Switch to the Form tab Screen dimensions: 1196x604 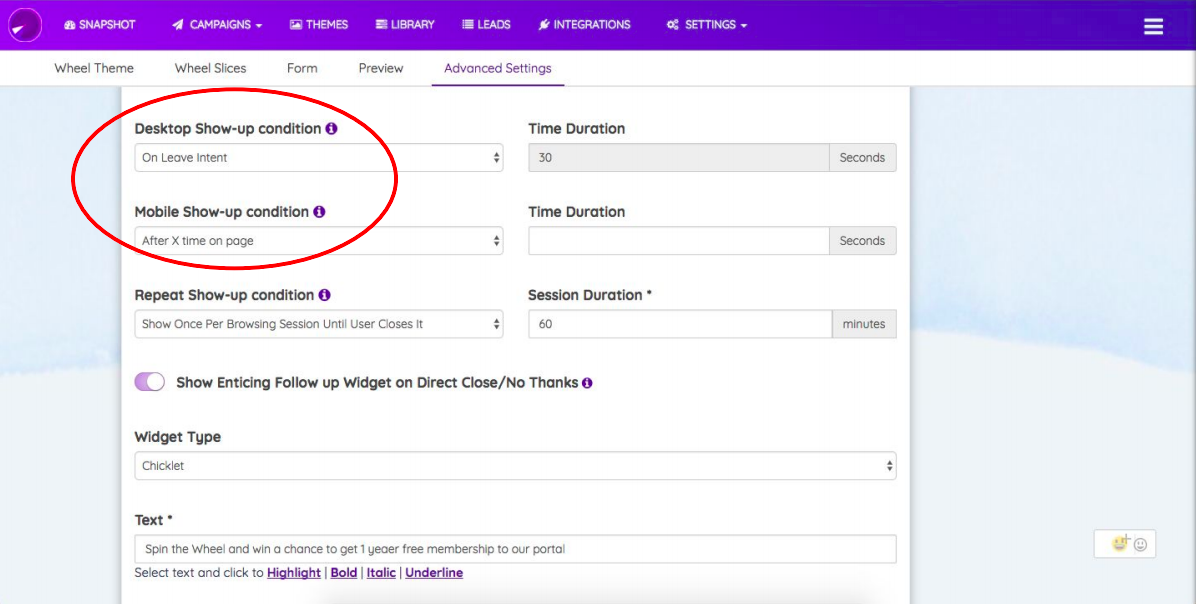coord(302,68)
